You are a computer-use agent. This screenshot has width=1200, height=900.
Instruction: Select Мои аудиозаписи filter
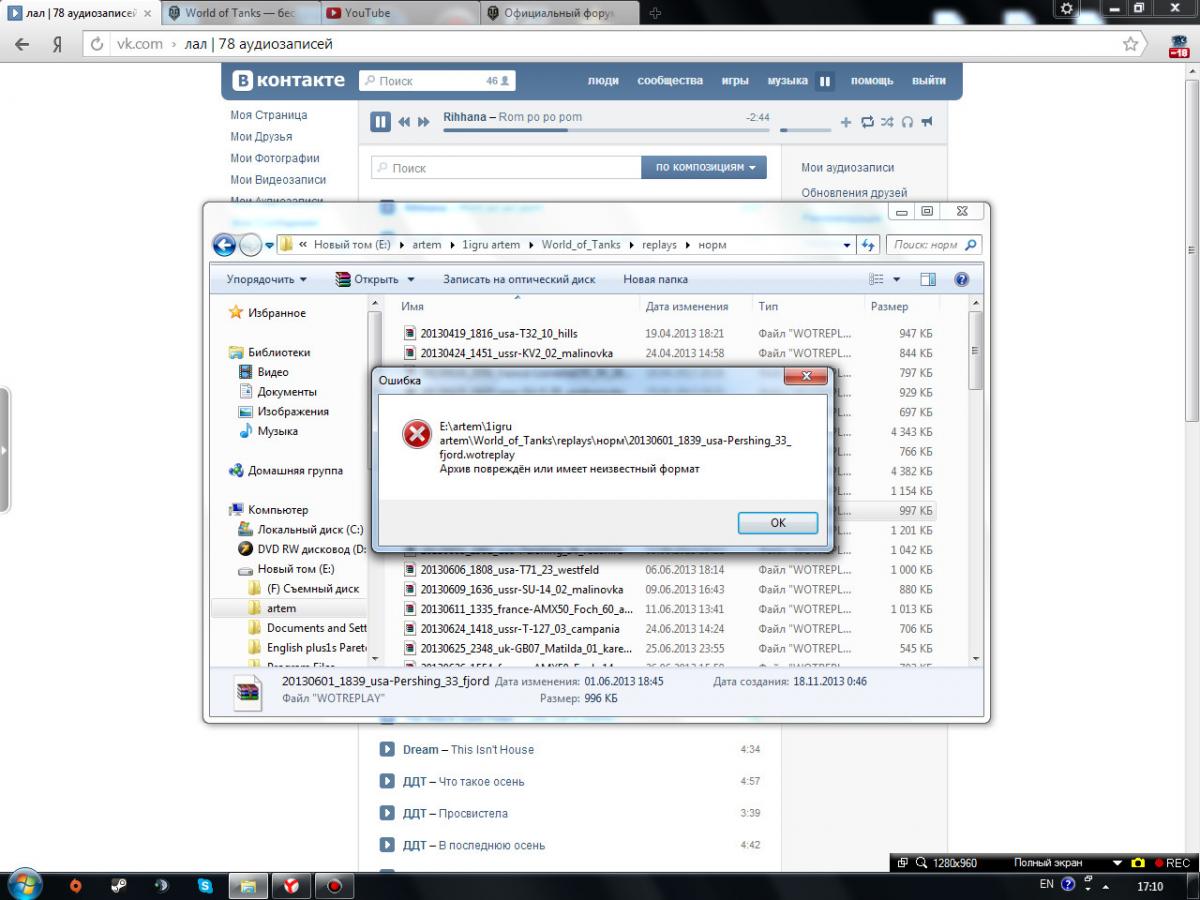tap(848, 168)
